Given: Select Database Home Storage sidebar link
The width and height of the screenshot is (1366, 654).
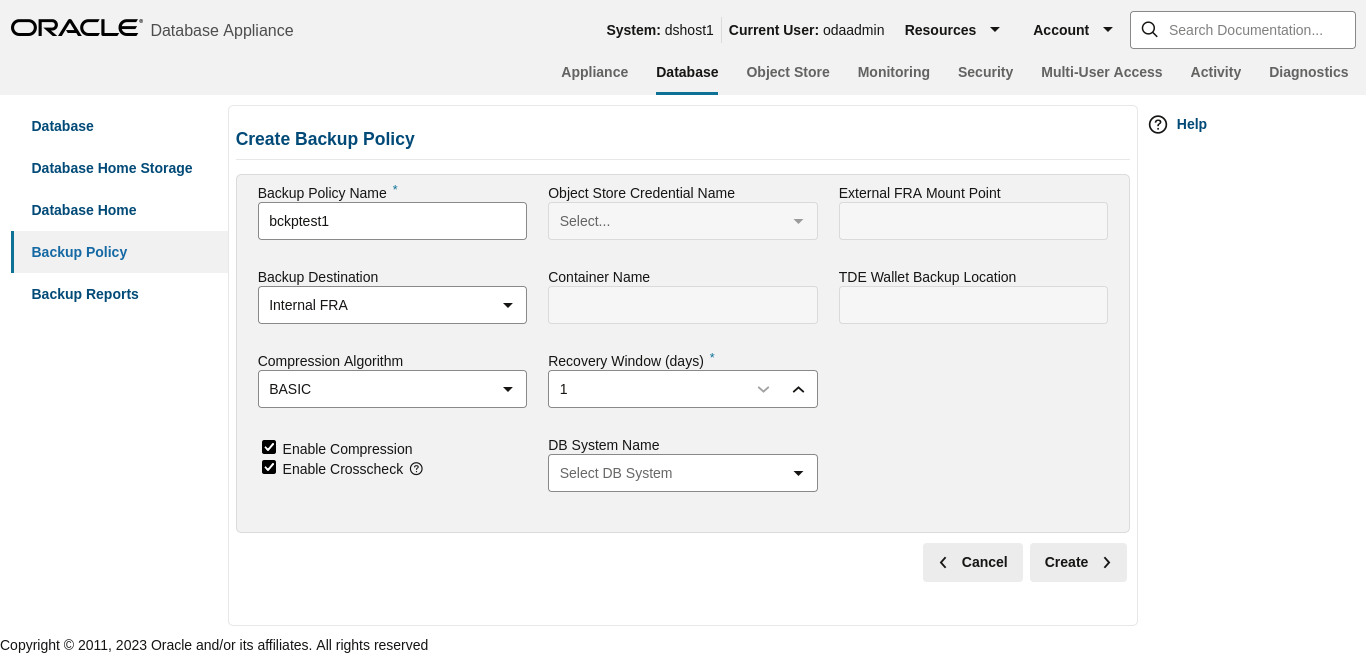Looking at the screenshot, I should click(112, 168).
